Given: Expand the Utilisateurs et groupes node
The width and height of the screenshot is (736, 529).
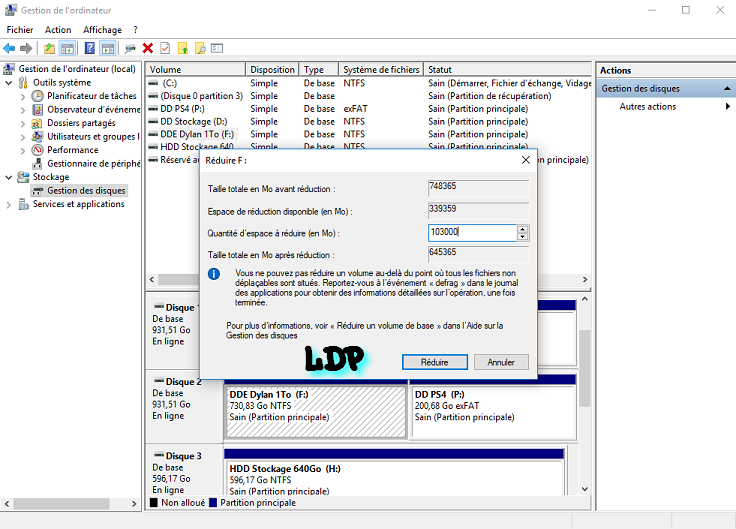Looking at the screenshot, I should click(23, 137).
